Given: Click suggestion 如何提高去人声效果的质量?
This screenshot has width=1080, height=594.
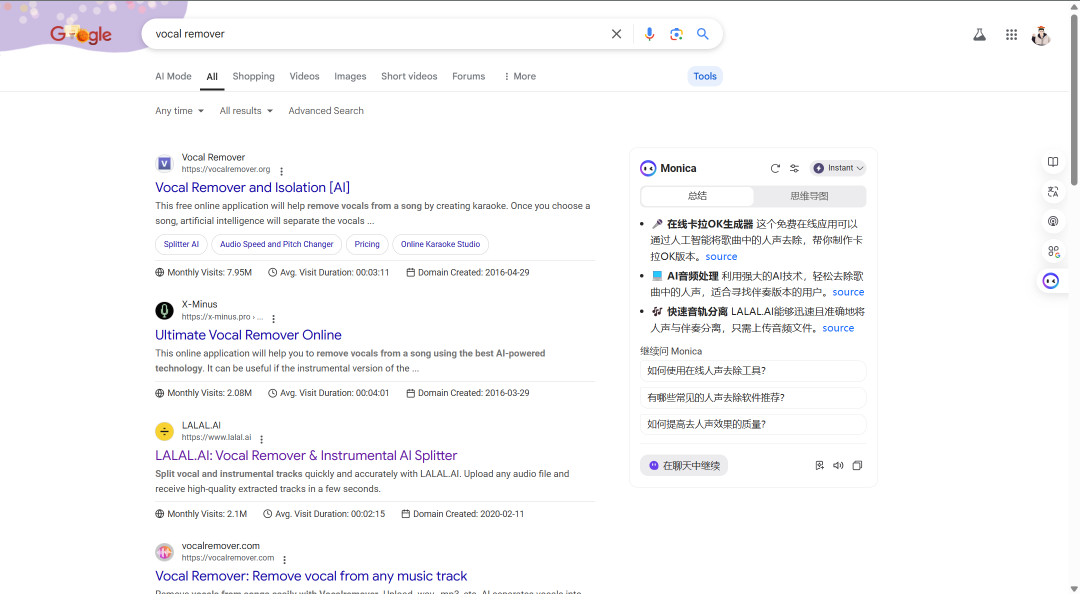Looking at the screenshot, I should point(753,424).
